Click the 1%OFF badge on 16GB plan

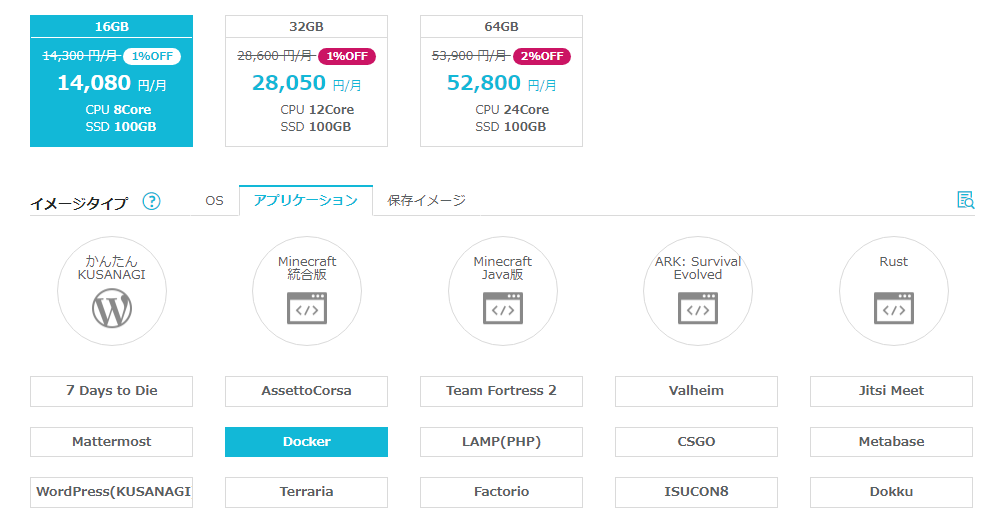[152, 56]
